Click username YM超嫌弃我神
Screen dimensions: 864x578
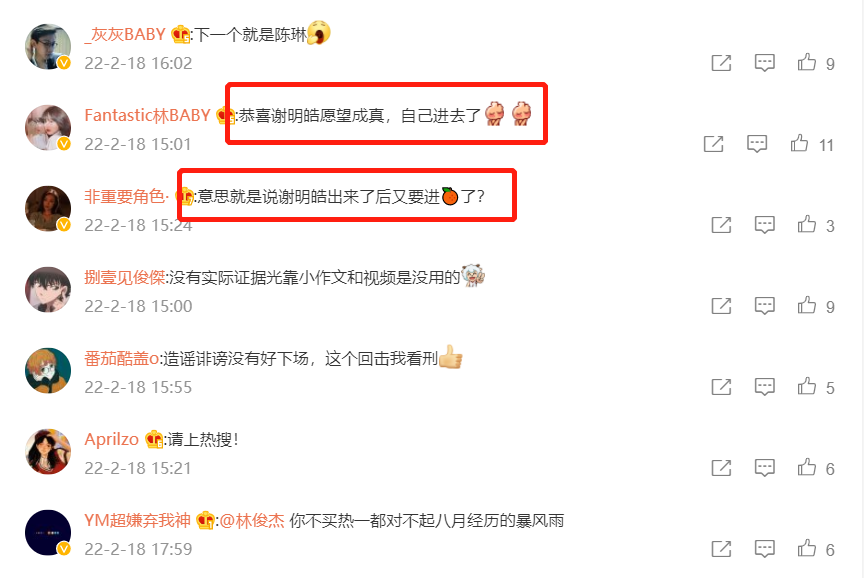coord(137,520)
